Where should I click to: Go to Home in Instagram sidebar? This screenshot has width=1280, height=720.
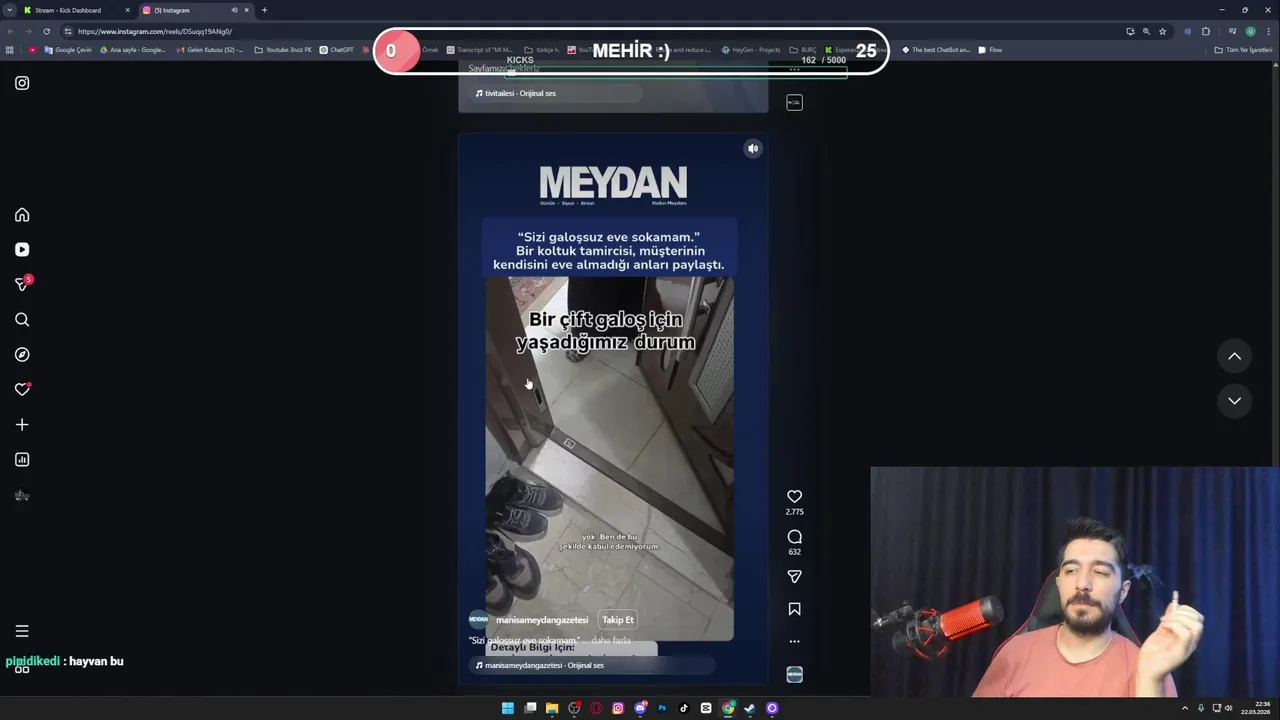pyautogui.click(x=22, y=215)
